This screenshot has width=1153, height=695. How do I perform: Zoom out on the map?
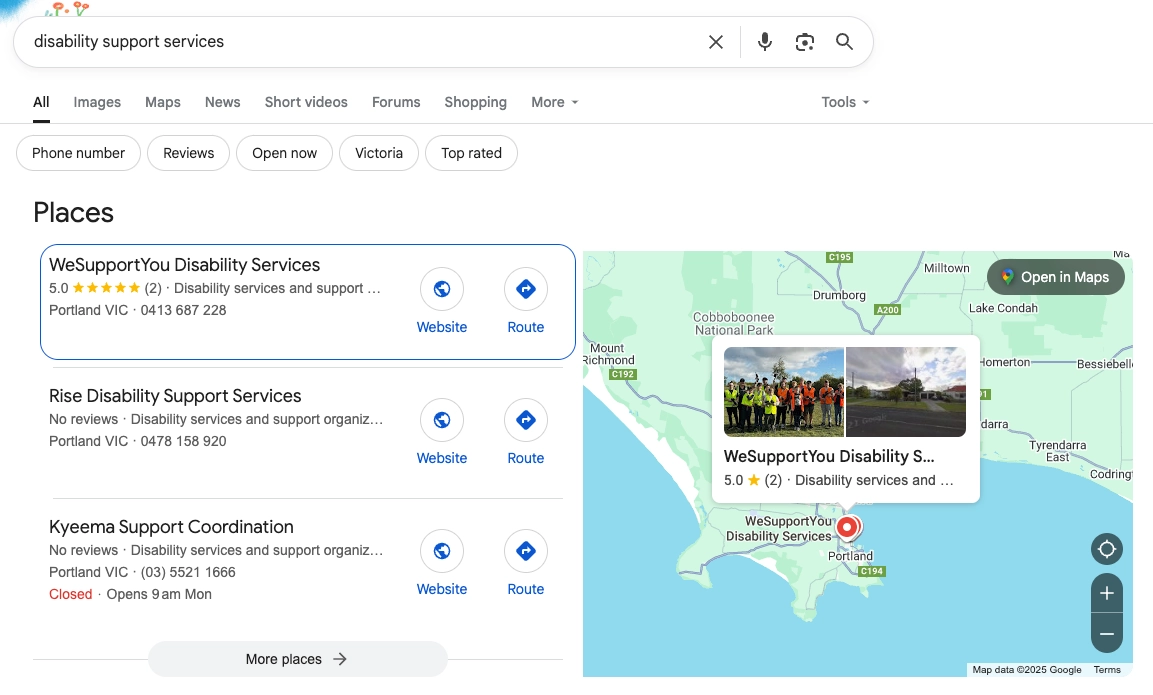1107,633
